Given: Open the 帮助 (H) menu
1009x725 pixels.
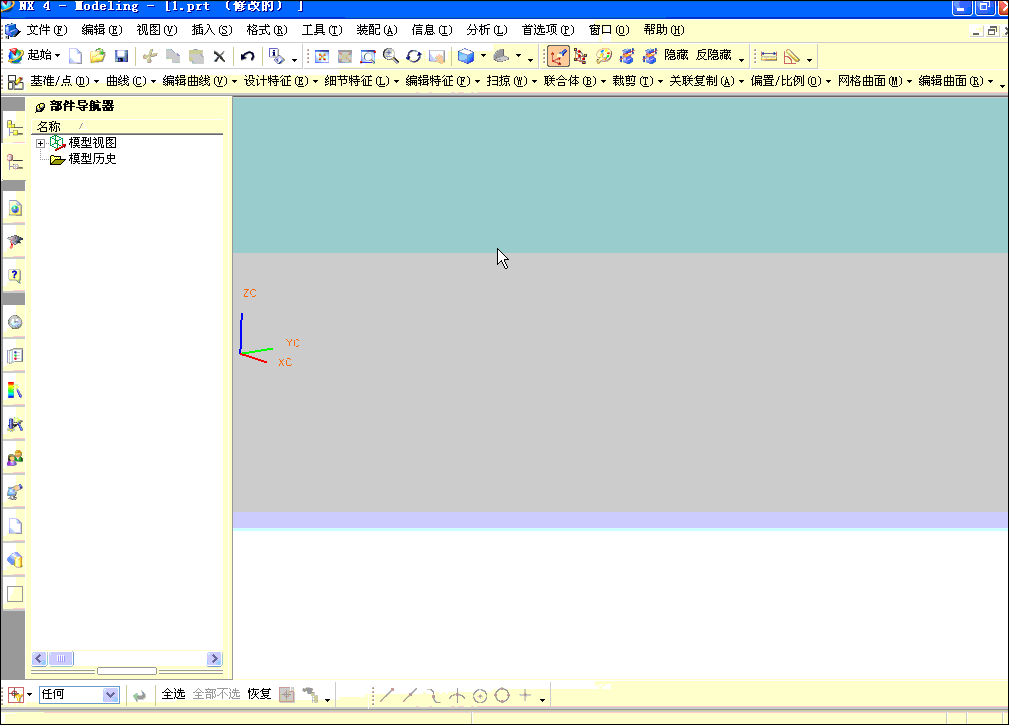Looking at the screenshot, I should click(663, 30).
